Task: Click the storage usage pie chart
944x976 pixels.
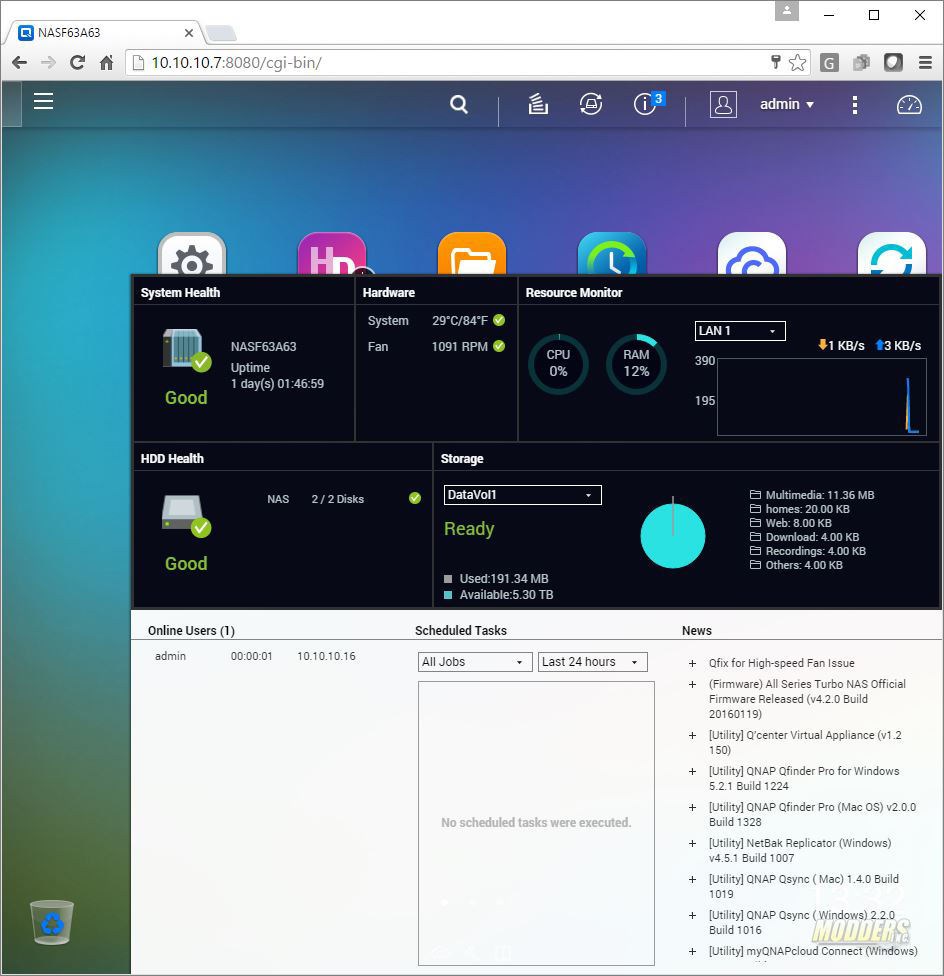Action: pos(673,535)
